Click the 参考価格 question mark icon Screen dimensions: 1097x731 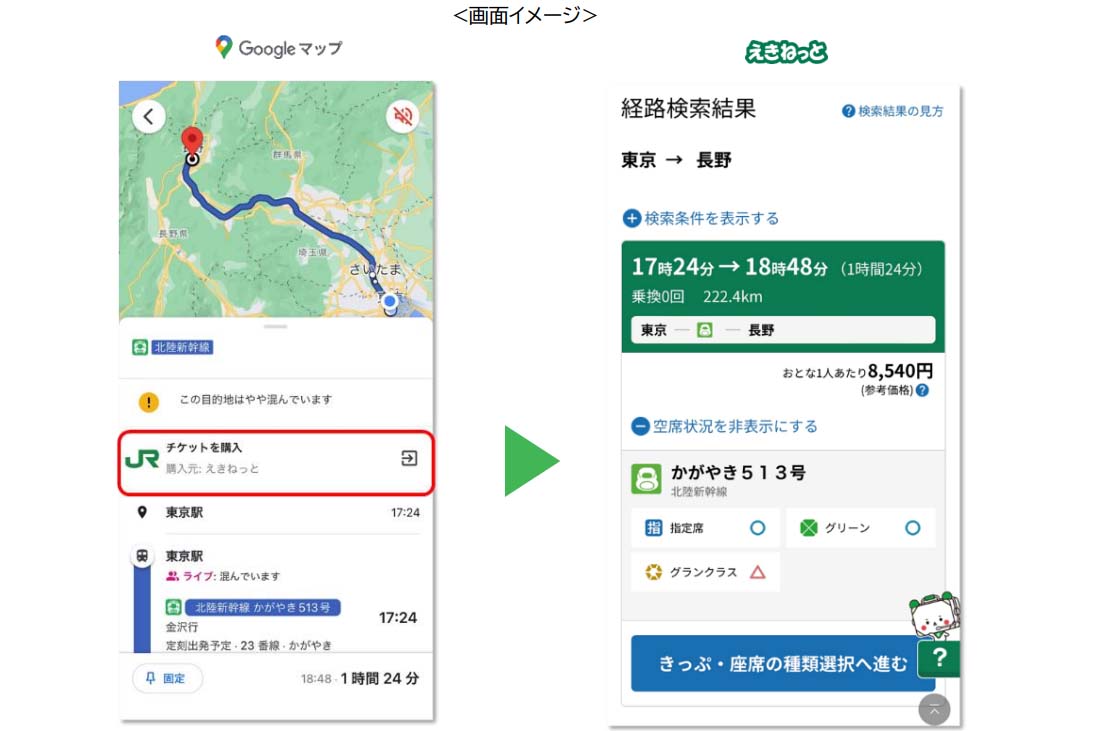[x=922, y=390]
